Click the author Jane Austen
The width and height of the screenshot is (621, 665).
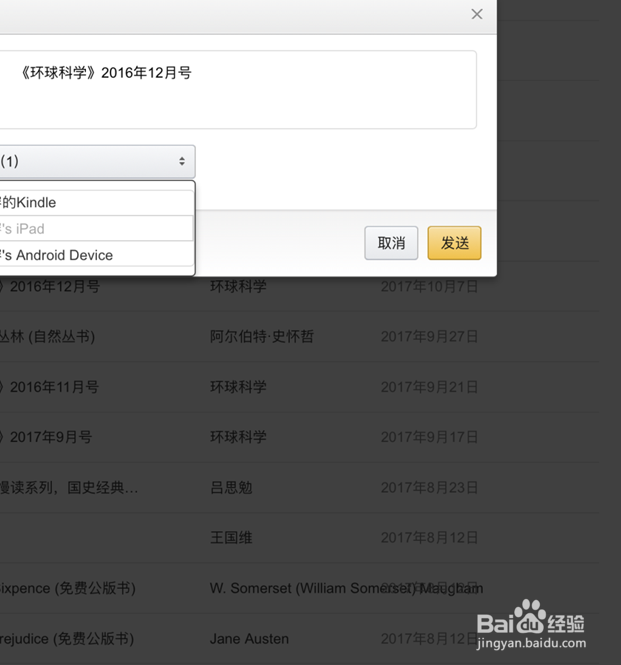coord(249,639)
